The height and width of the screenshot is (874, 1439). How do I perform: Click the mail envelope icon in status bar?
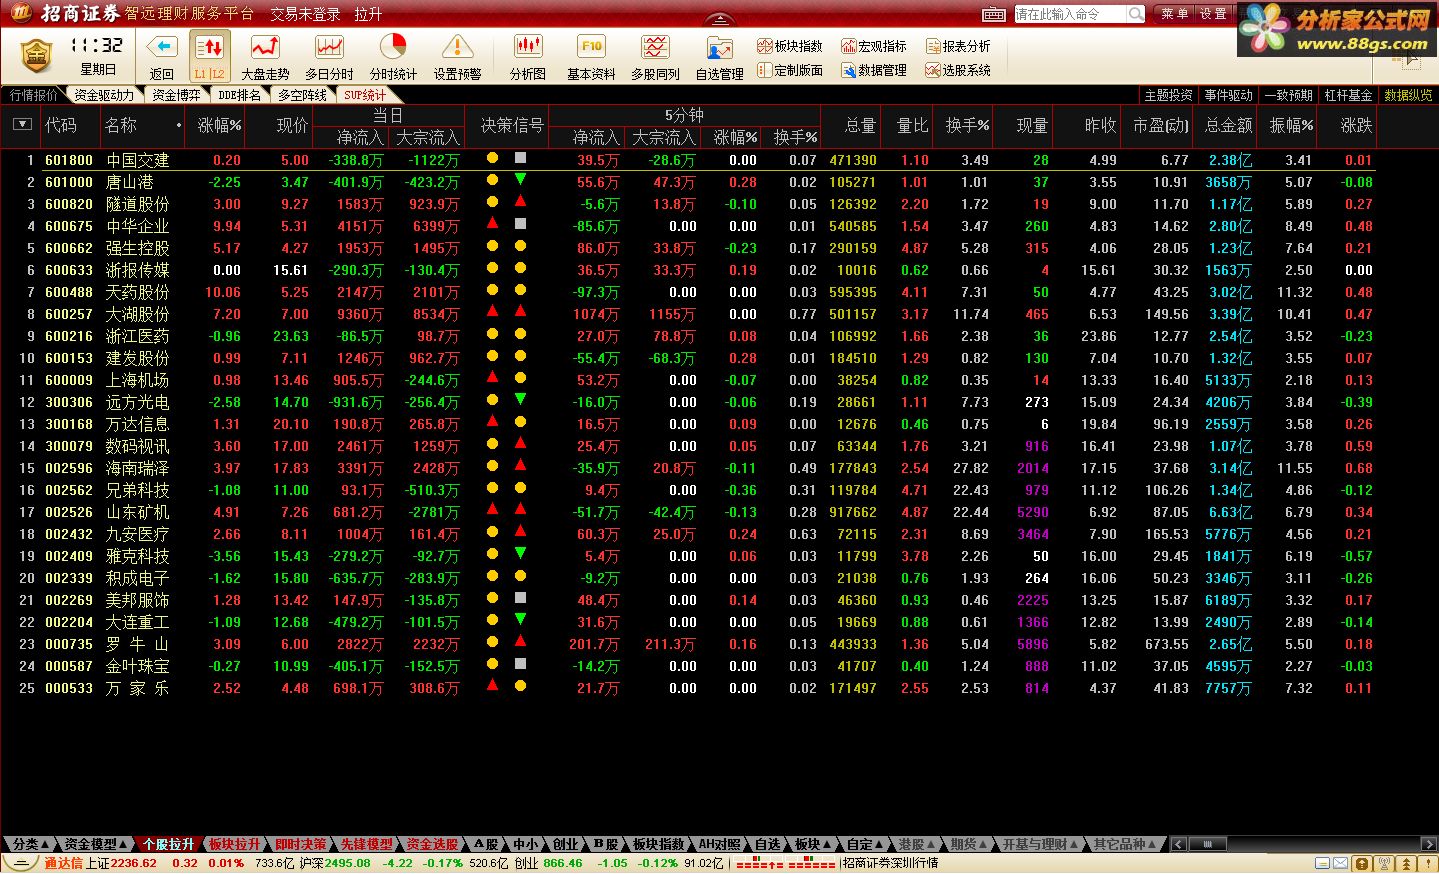click(x=1341, y=864)
